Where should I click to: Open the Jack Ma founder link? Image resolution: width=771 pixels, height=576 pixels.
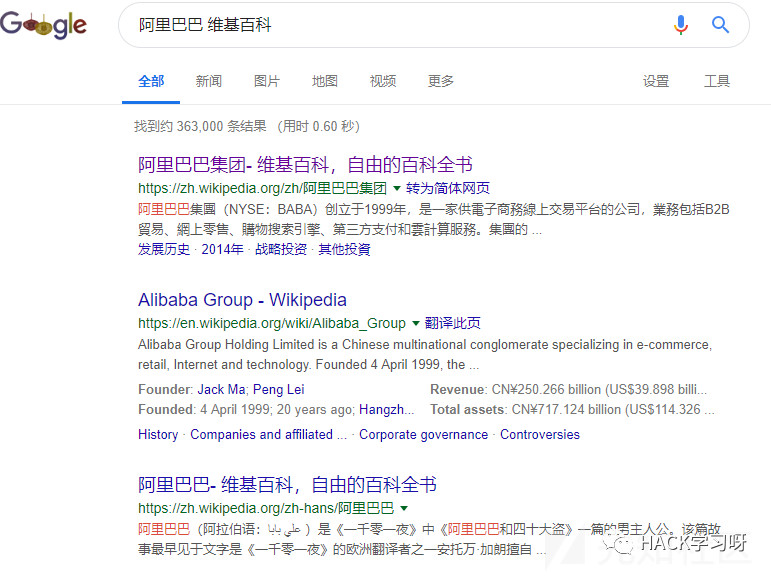[x=221, y=390]
